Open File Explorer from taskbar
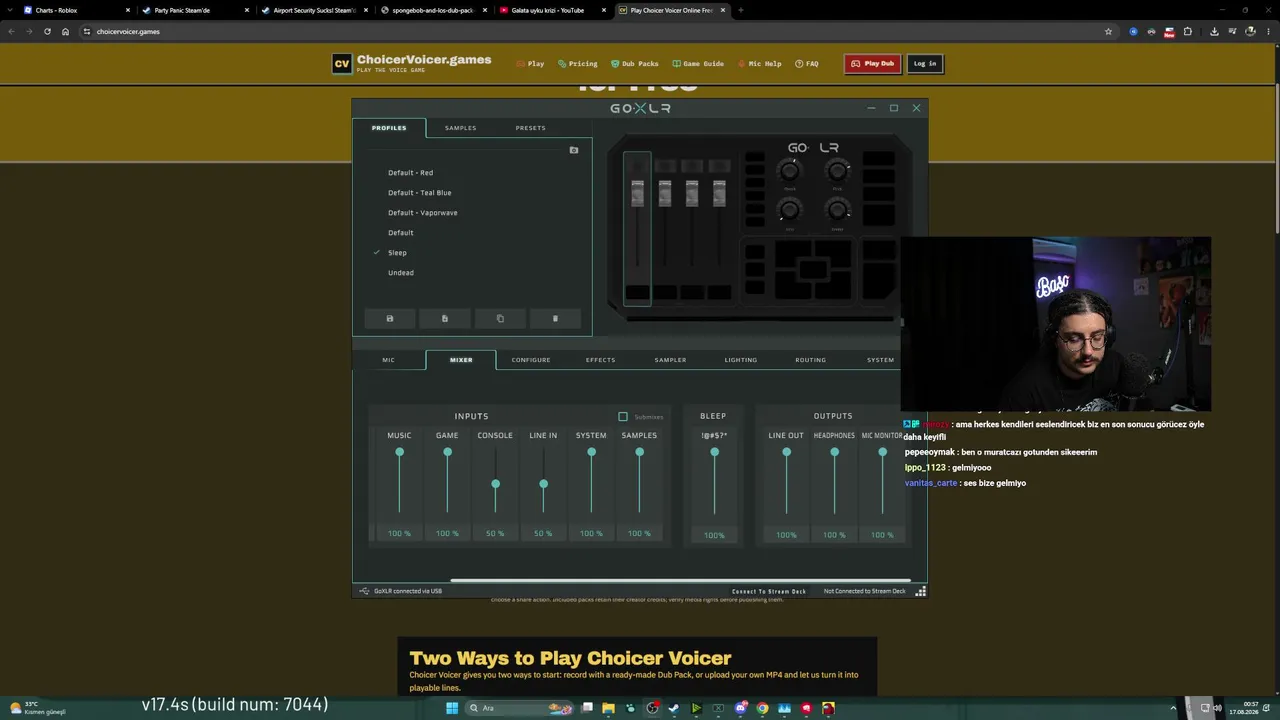Viewport: 1280px width, 720px height. (608, 708)
